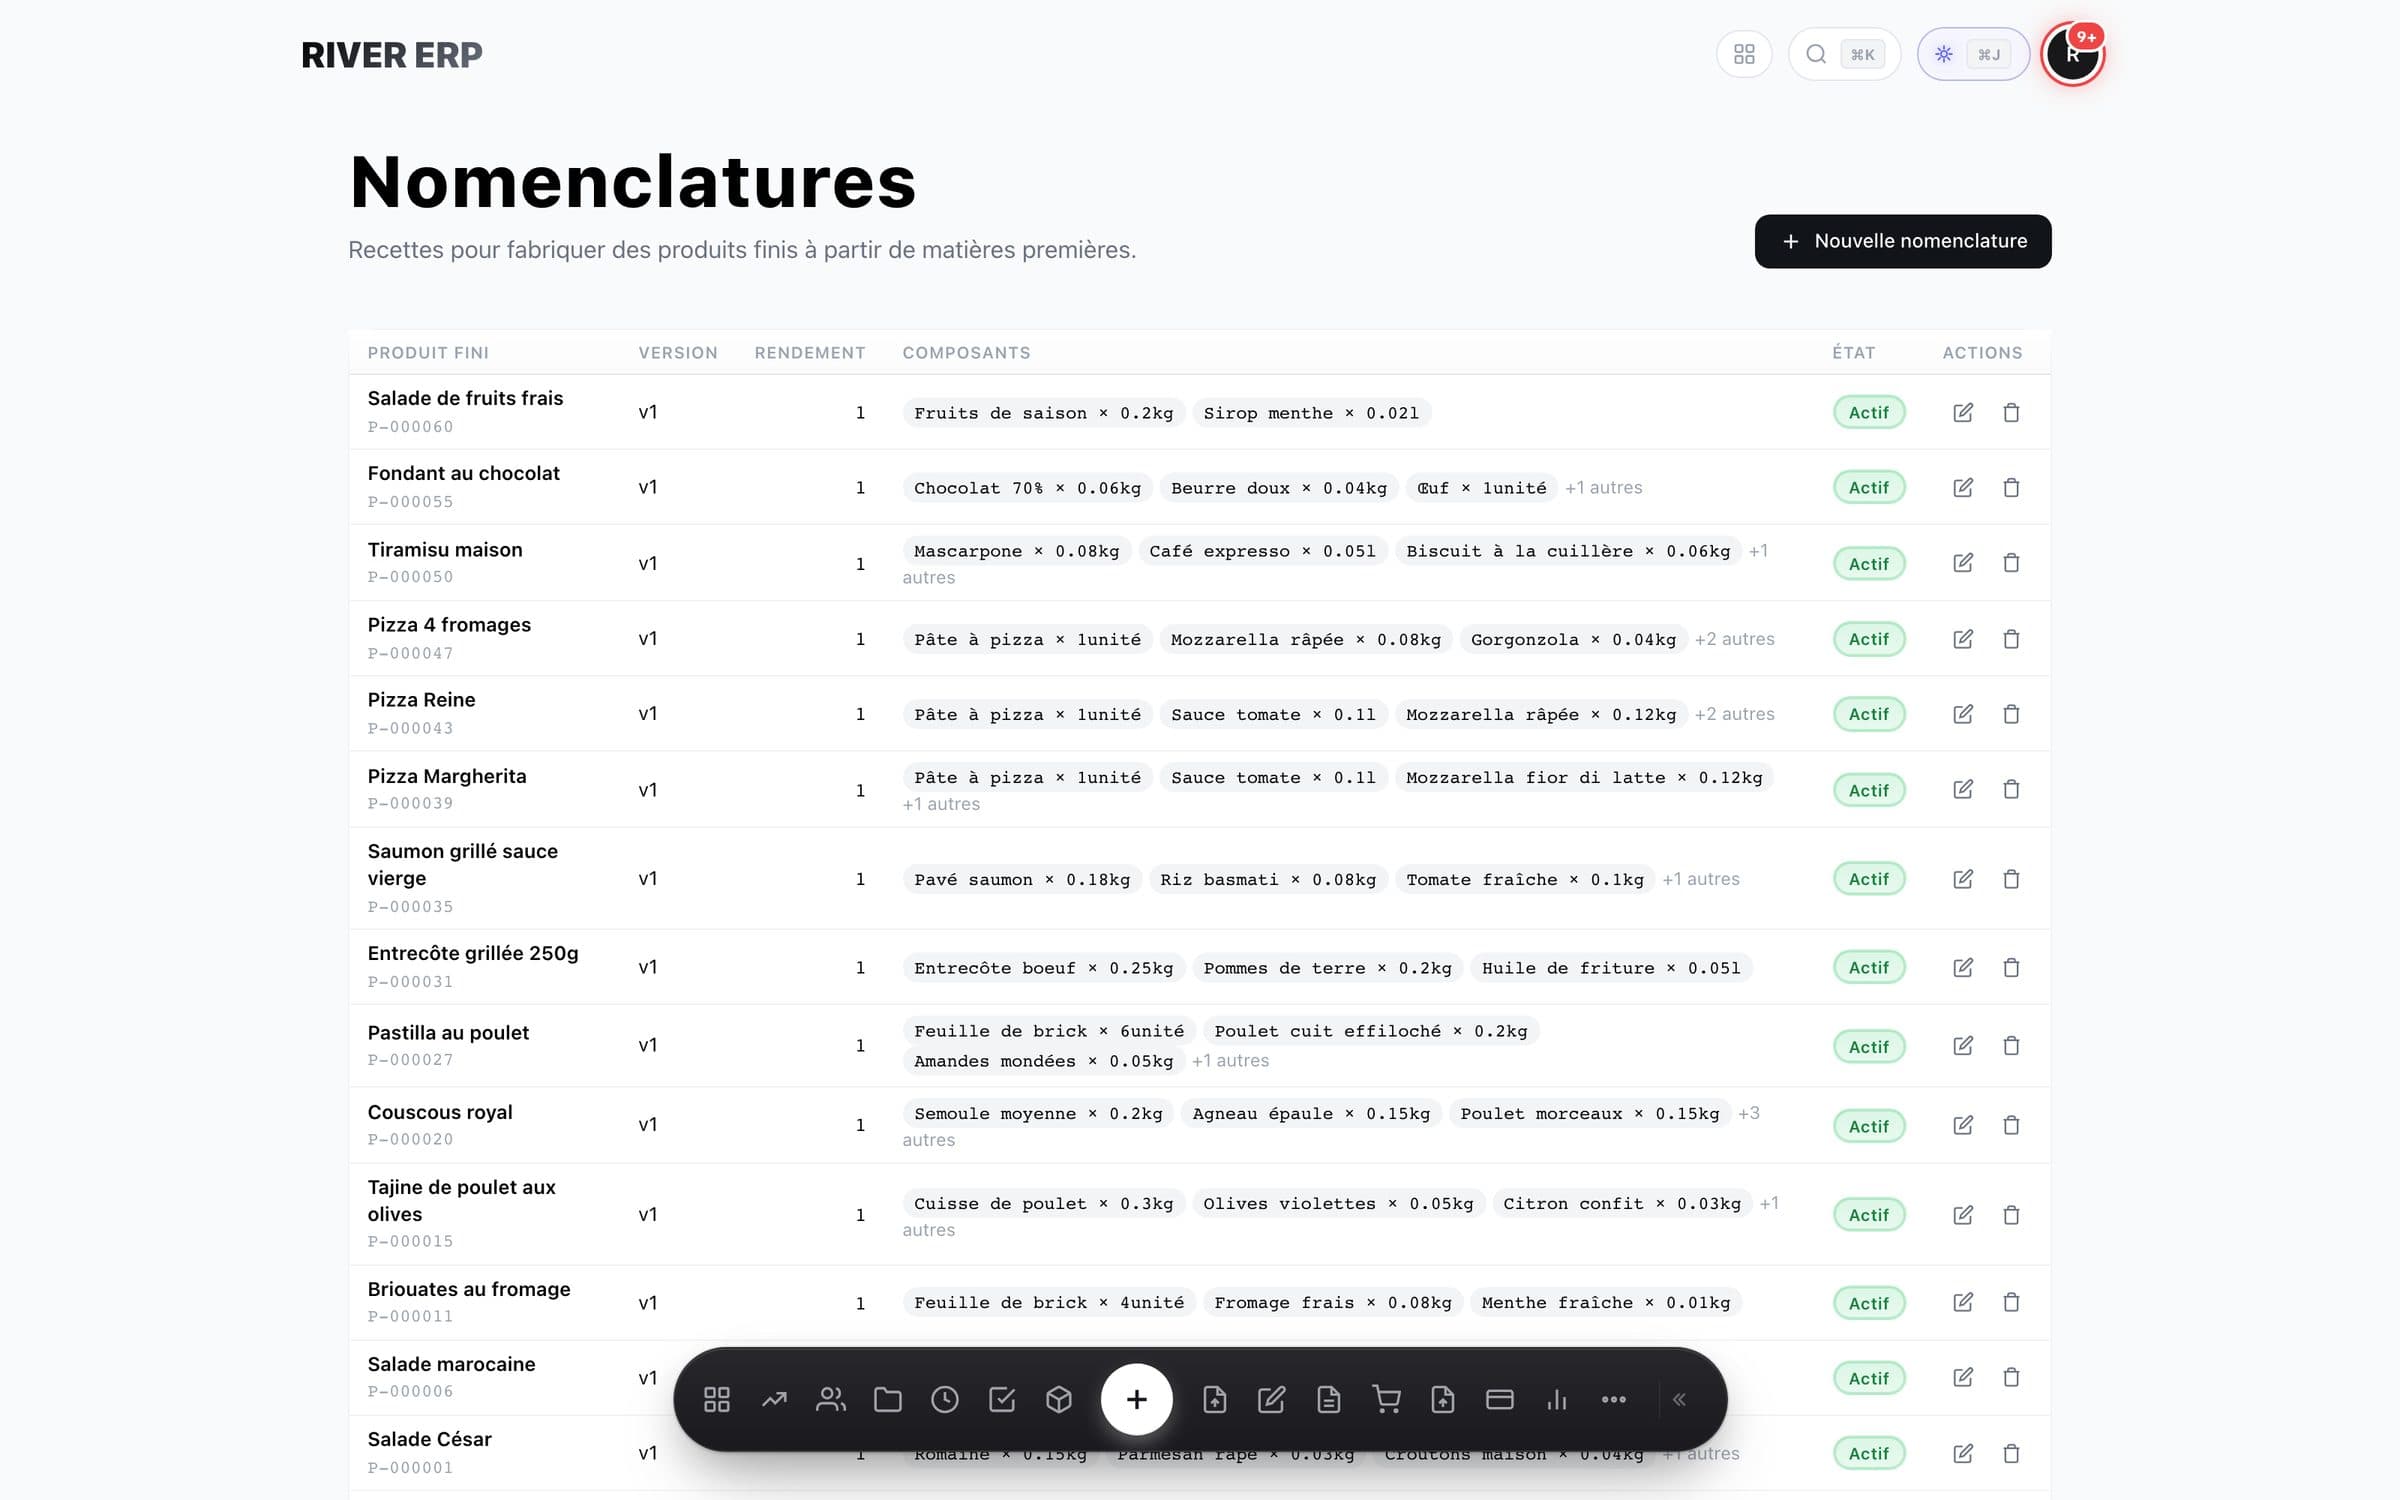Open search with the ⌘K magnifier button
The image size is (2400, 1500).
point(1843,54)
